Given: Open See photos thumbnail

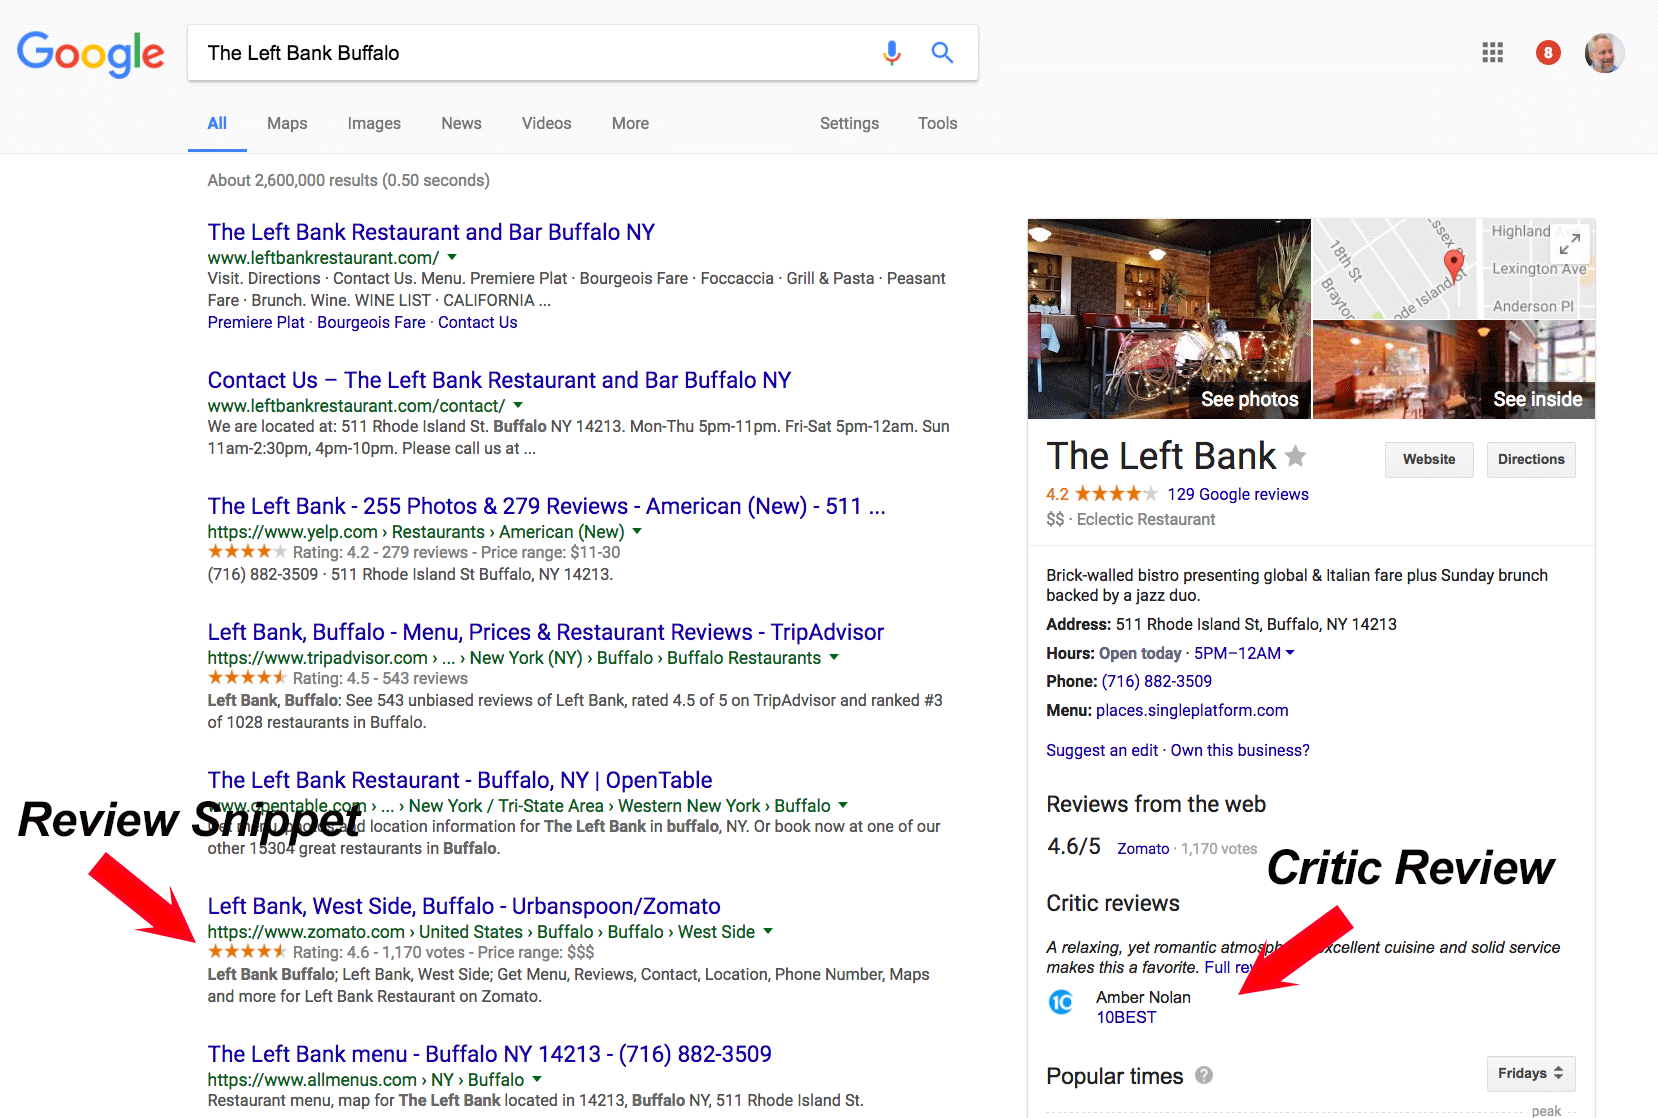Looking at the screenshot, I should 1169,319.
